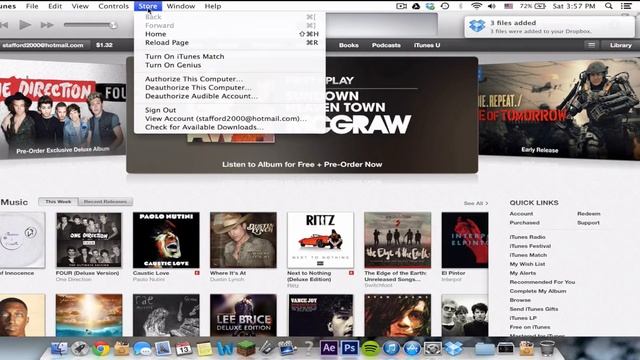The height and width of the screenshot is (360, 640).
Task: Open iMovie clapperboard icon in dock
Action: (287, 348)
